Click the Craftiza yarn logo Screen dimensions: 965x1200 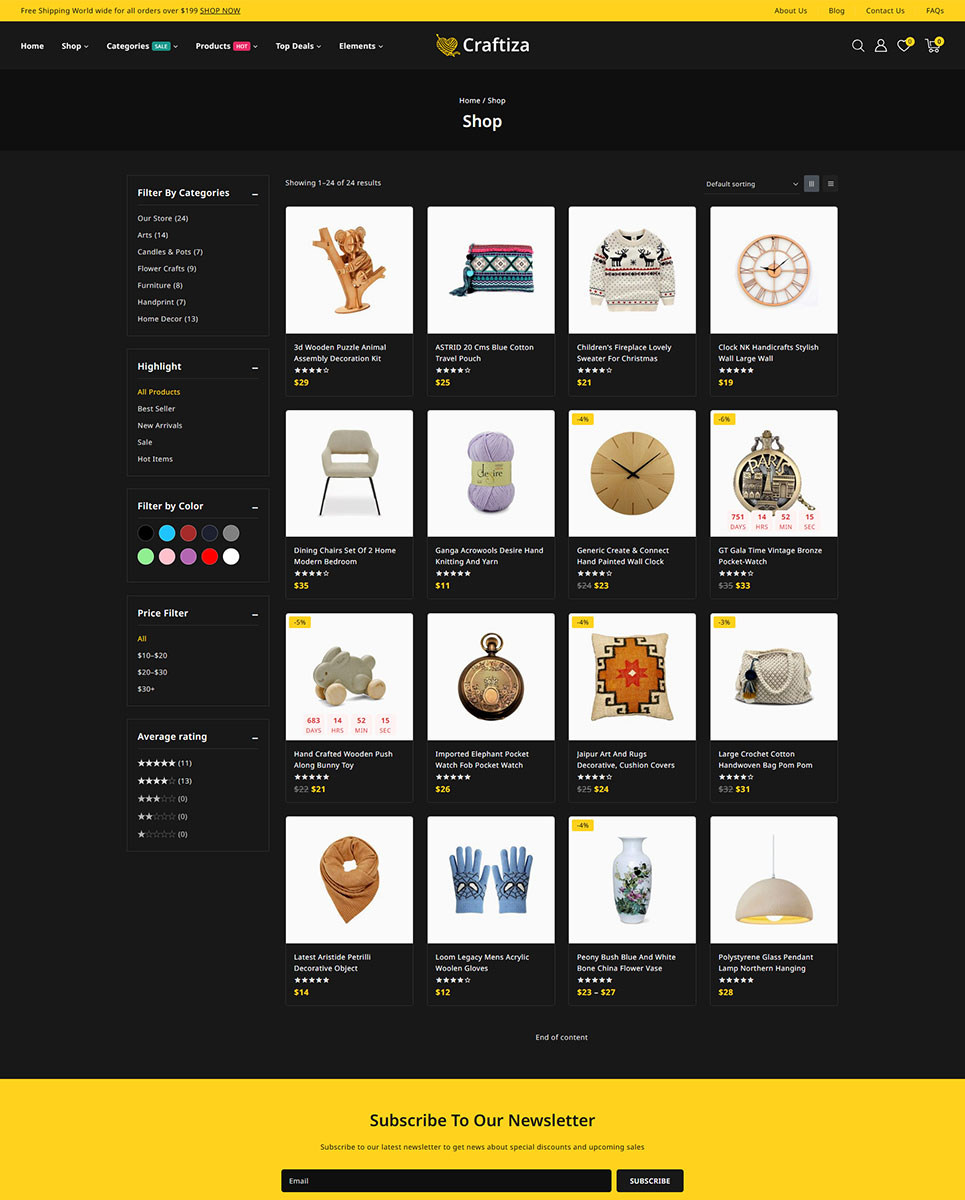(482, 45)
